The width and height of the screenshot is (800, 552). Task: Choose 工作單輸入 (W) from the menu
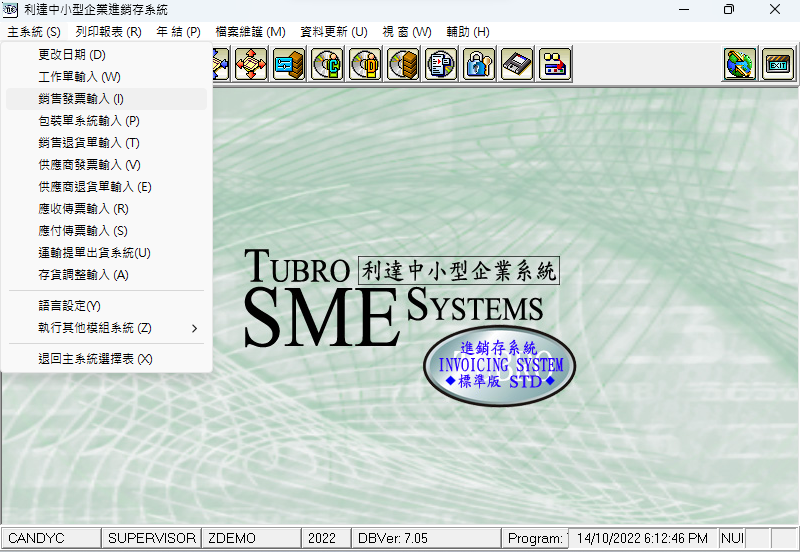(106, 77)
